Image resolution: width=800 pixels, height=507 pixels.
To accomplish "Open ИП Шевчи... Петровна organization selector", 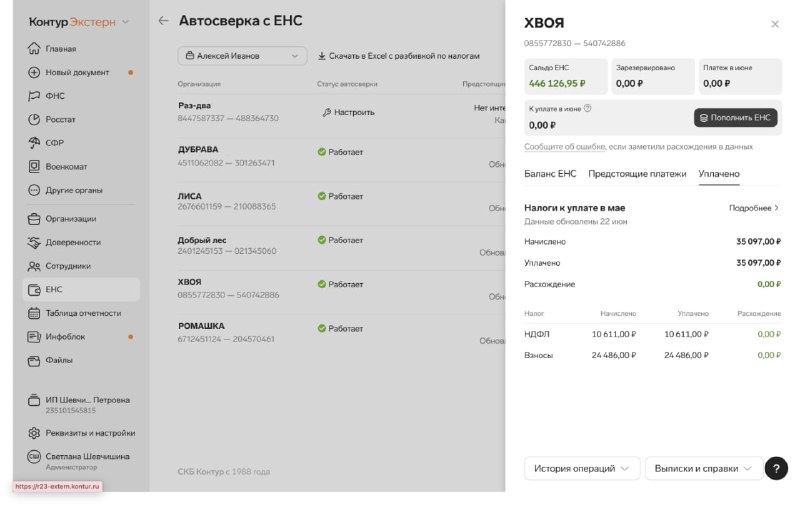I will coord(82,404).
